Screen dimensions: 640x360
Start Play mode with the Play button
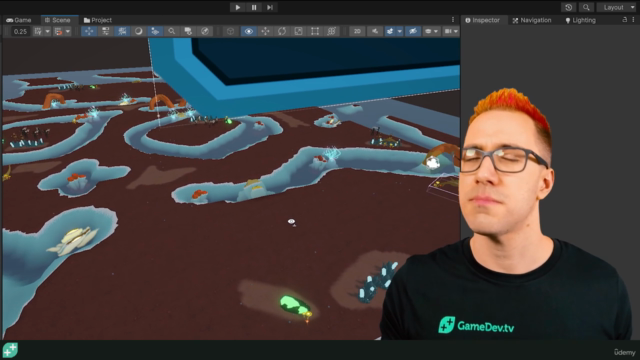click(x=238, y=7)
